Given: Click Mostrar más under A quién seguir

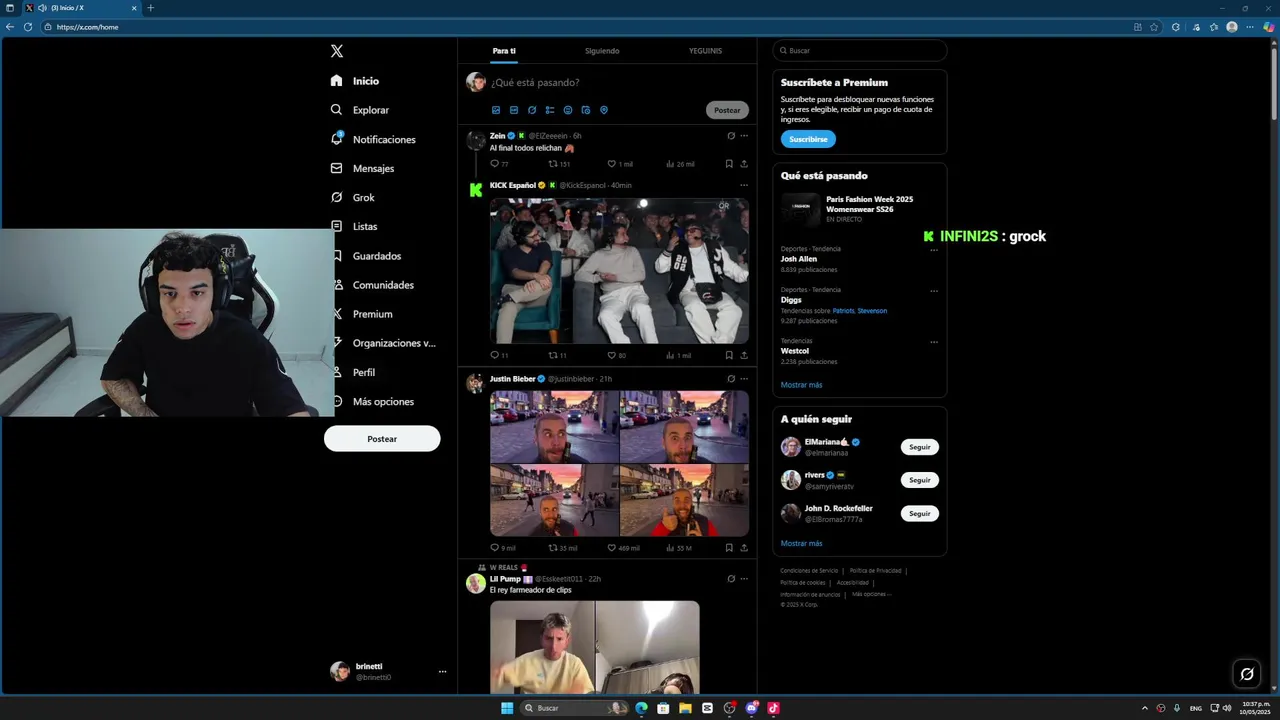Looking at the screenshot, I should pos(801,544).
